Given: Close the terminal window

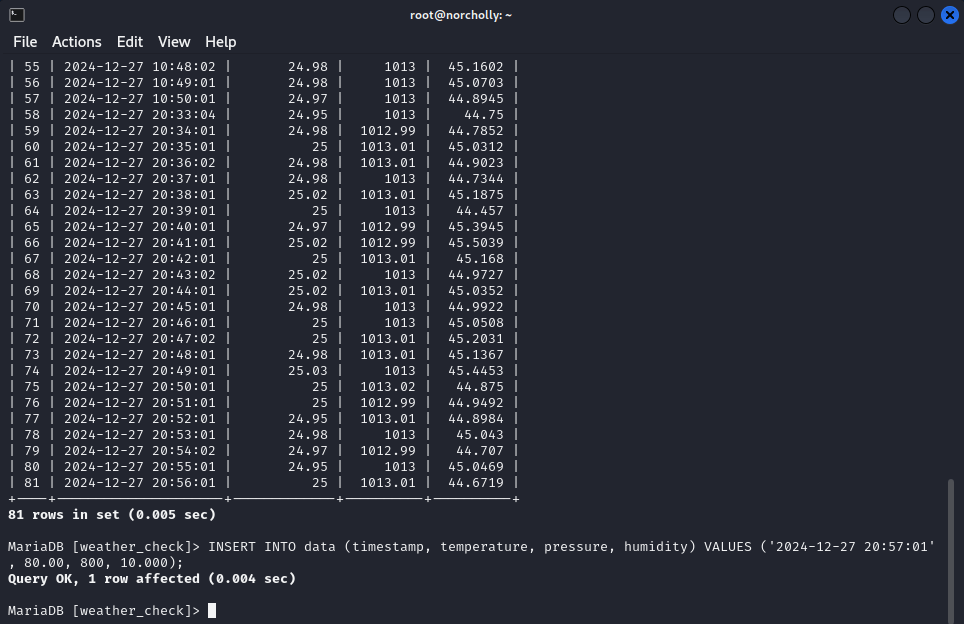Looking at the screenshot, I should coord(948,15).
